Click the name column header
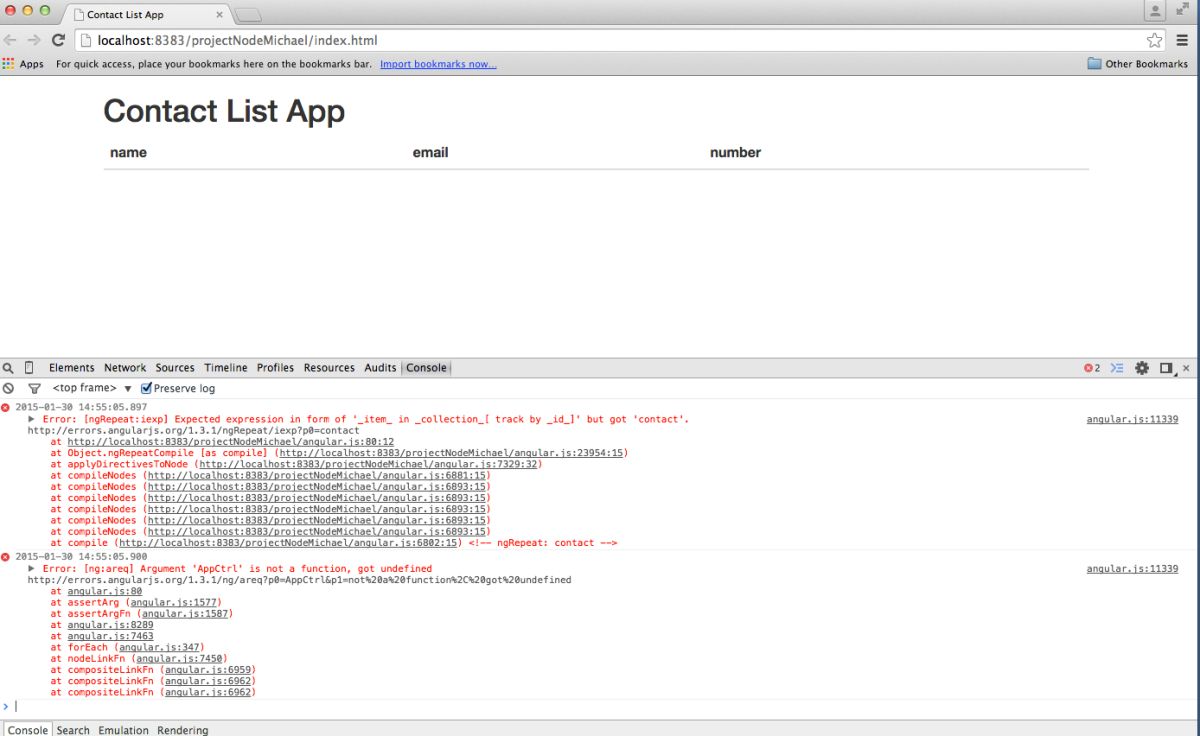 (128, 153)
